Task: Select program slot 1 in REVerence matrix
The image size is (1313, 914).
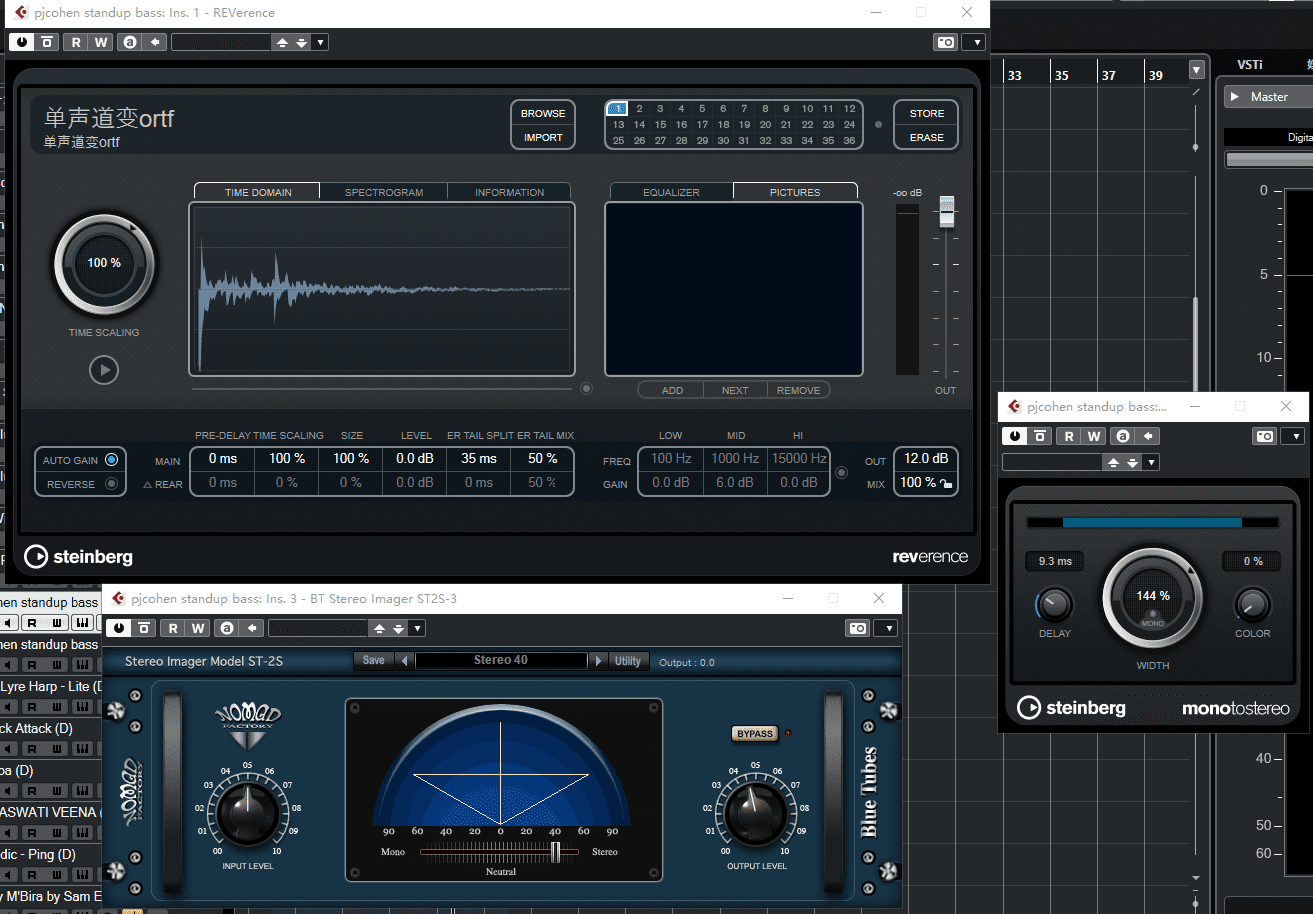Action: click(617, 109)
